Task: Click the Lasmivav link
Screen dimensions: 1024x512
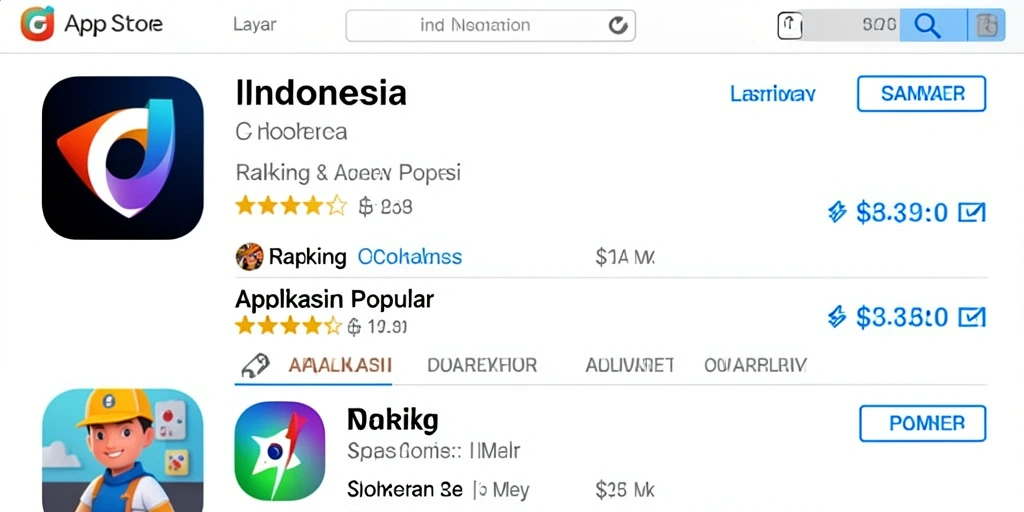Action: [773, 95]
